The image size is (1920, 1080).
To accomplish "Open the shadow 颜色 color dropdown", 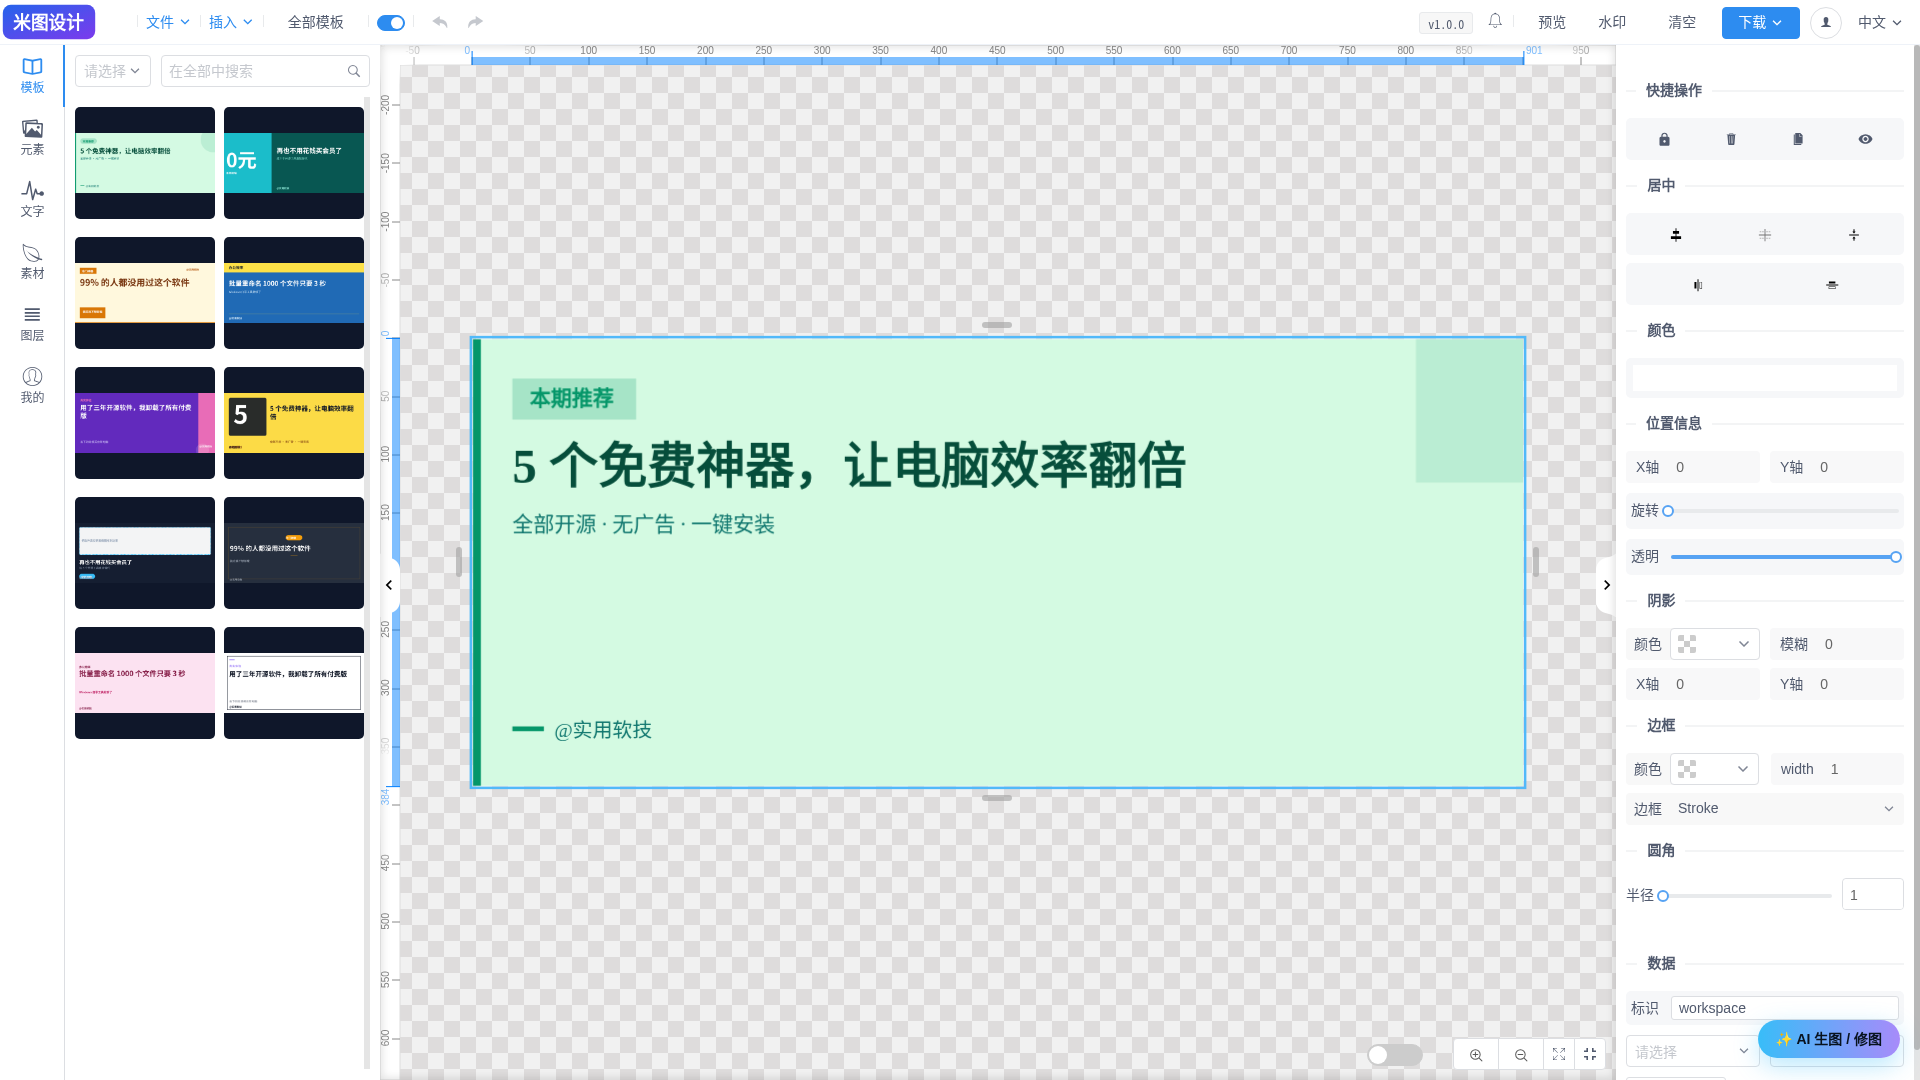I will point(1714,644).
